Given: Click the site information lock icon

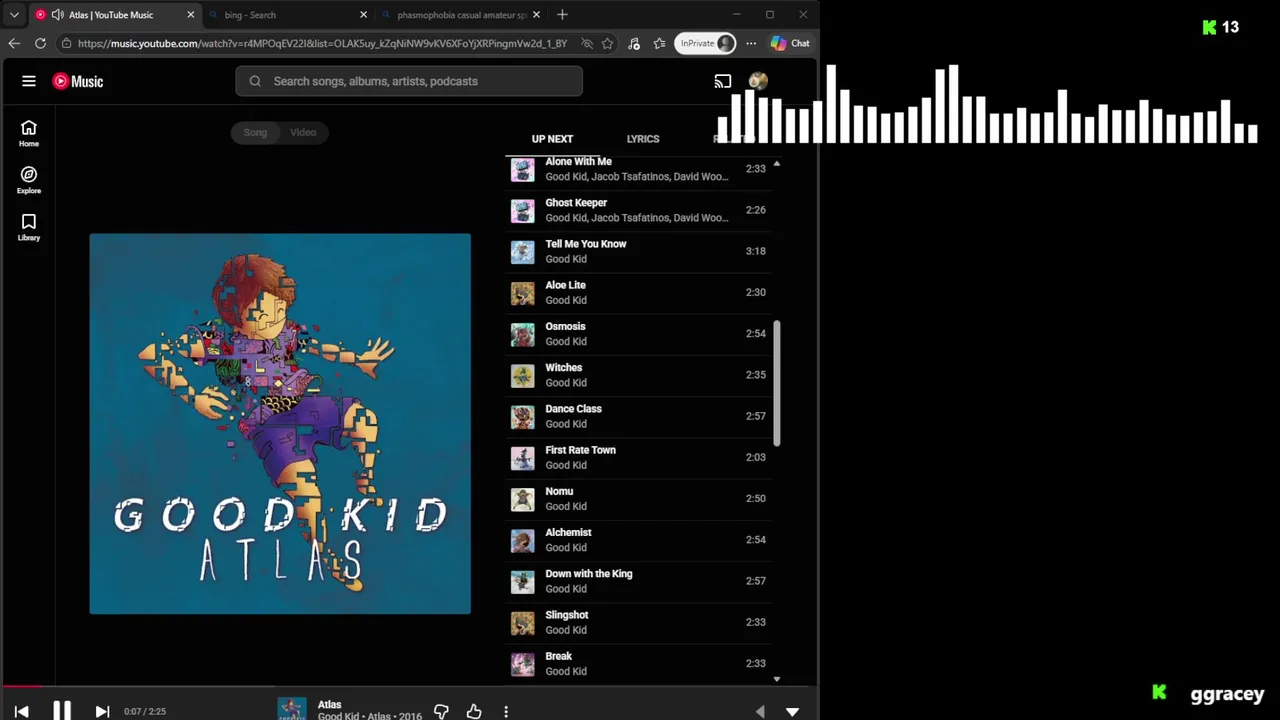Looking at the screenshot, I should pyautogui.click(x=66, y=43).
